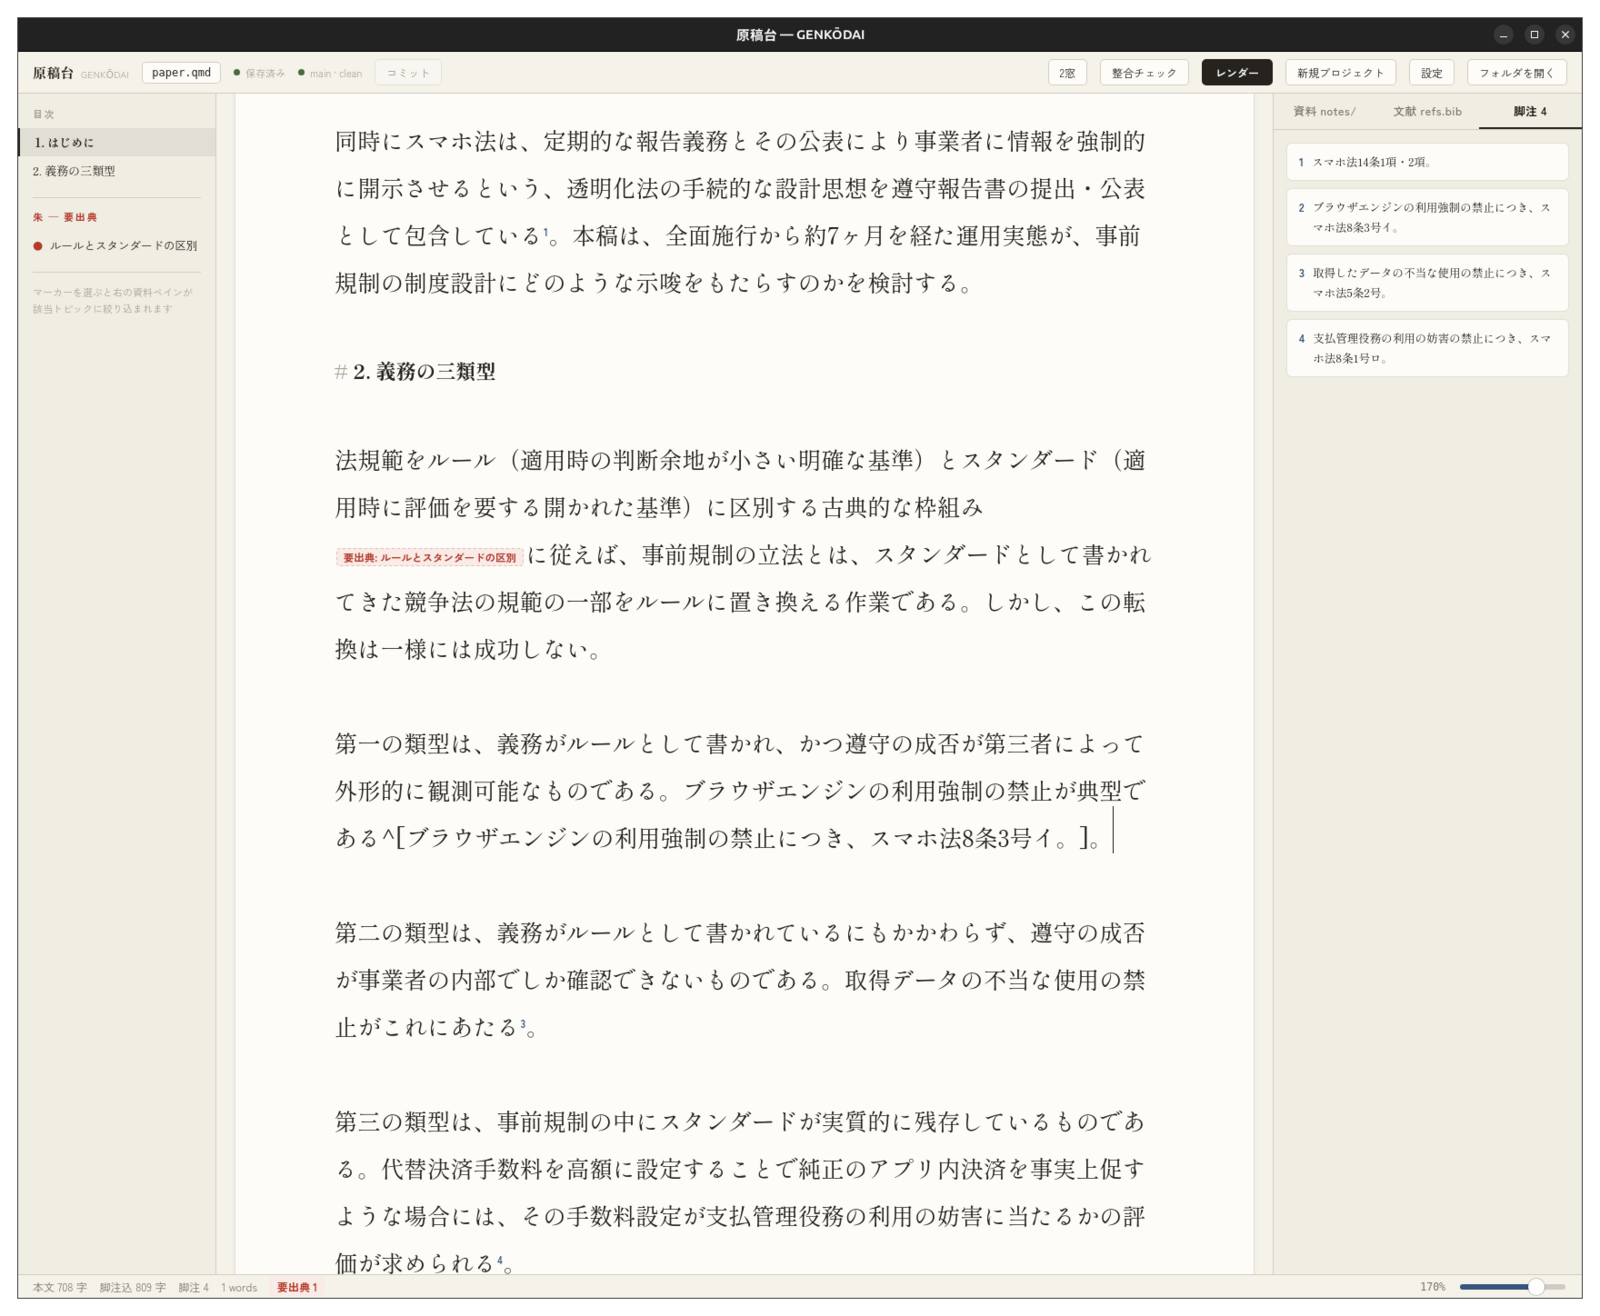The image size is (1600, 1316).
Task: Click フォルダを開く to open folder
Action: click(x=1516, y=73)
